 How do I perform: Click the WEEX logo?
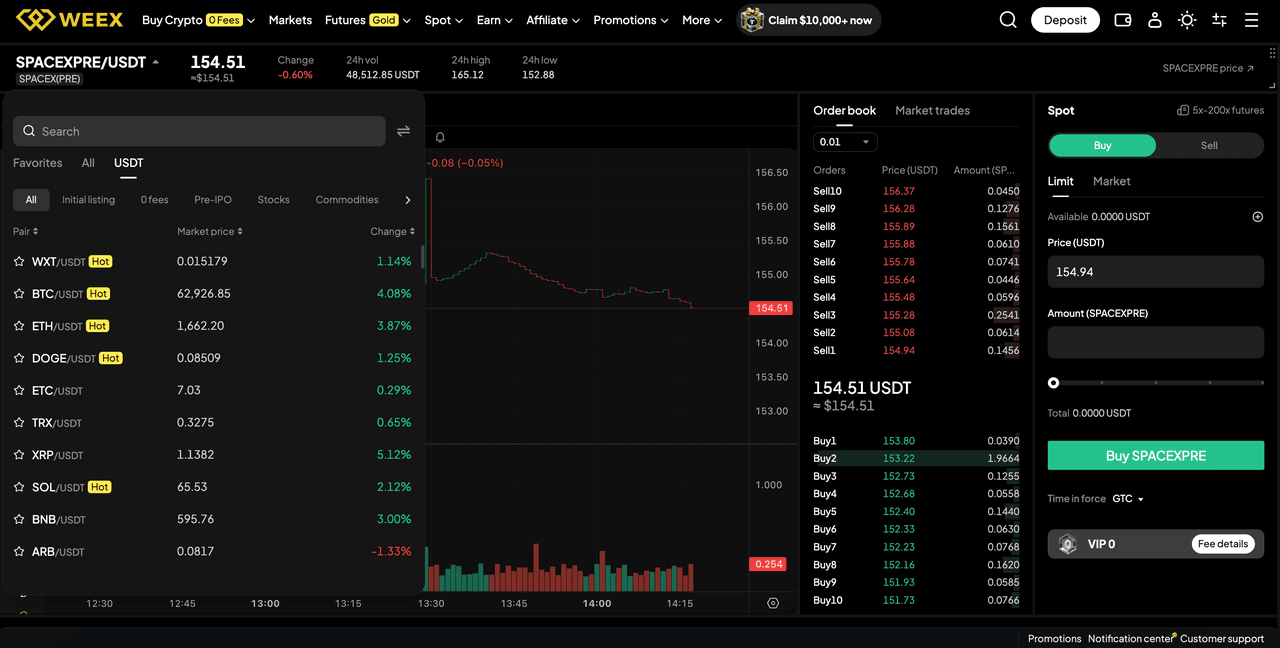pyautogui.click(x=69, y=20)
